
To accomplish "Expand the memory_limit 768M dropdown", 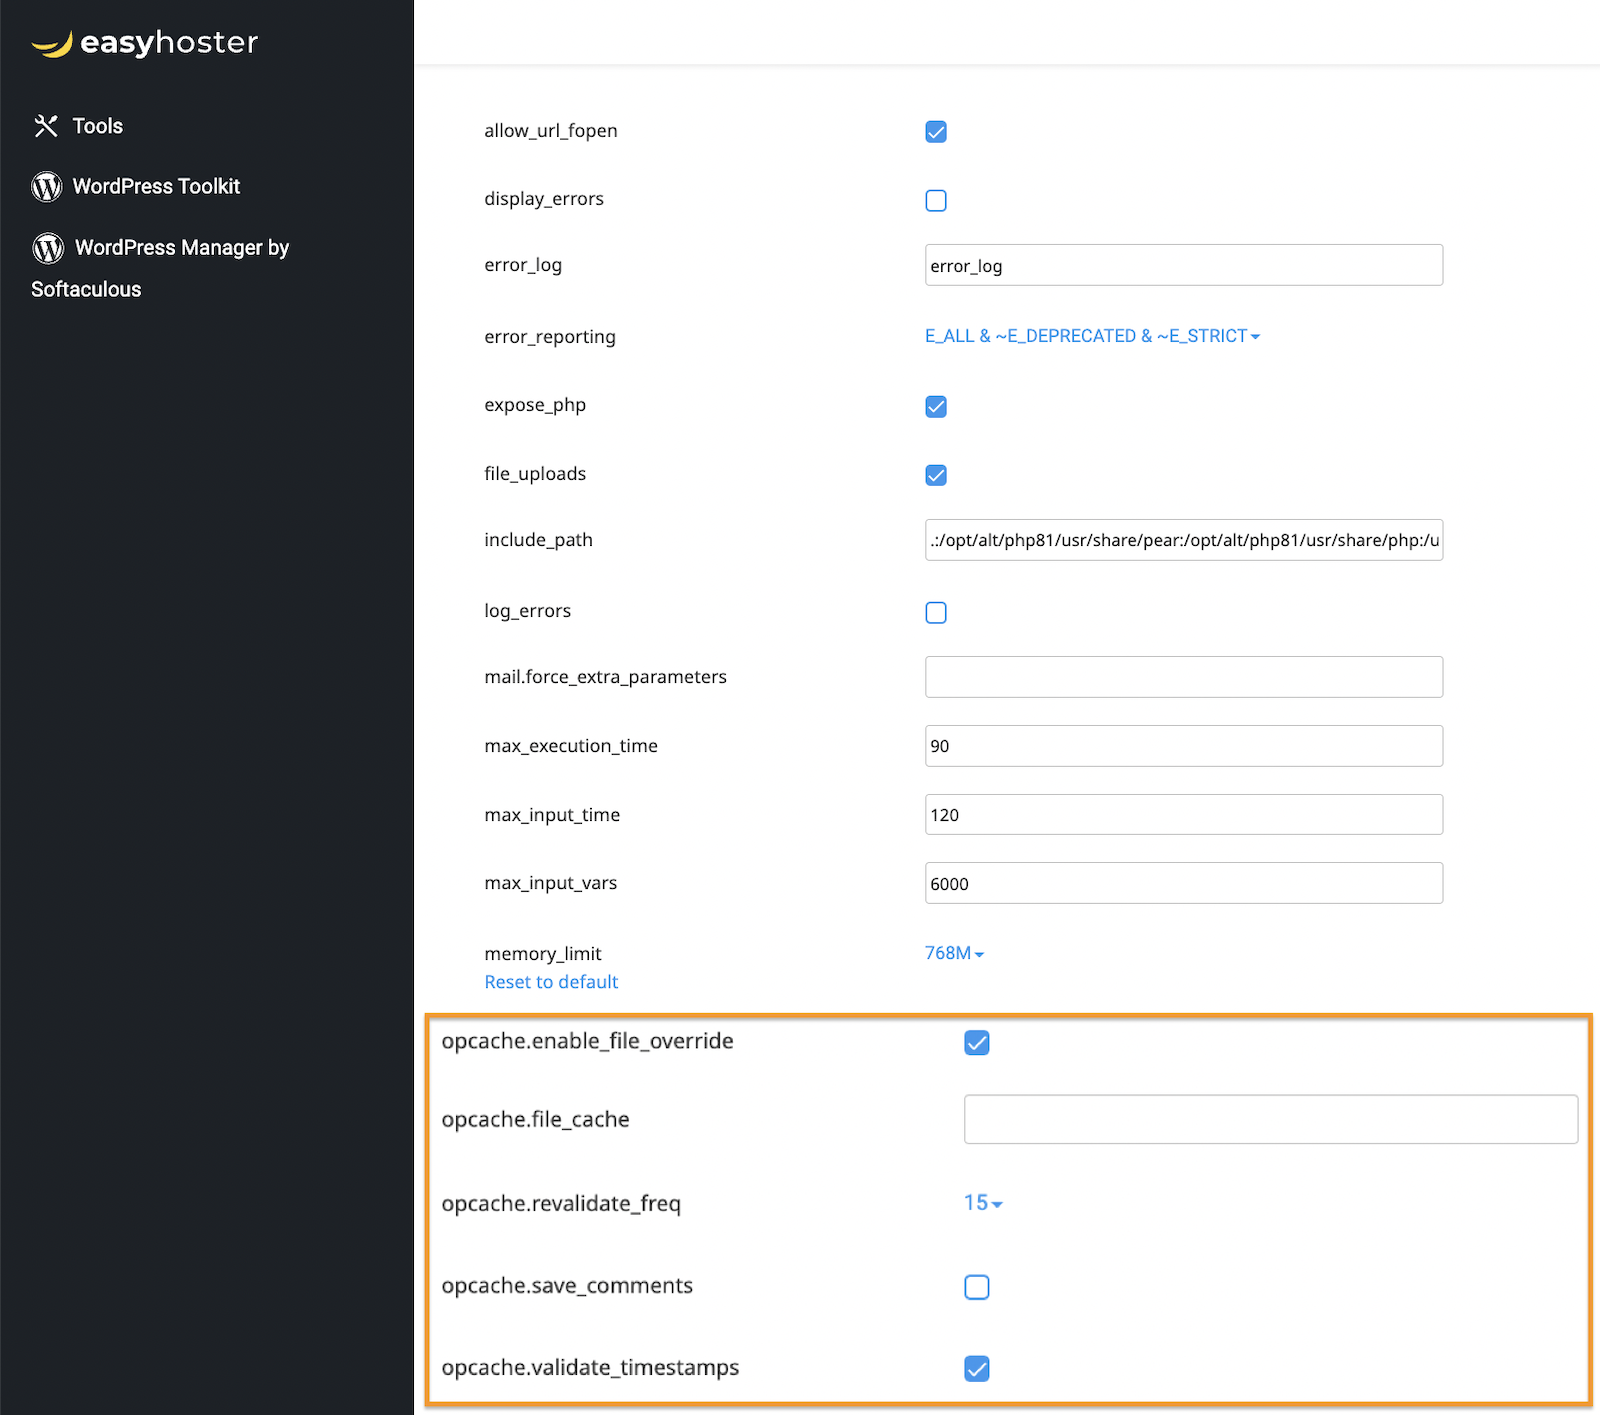I will click(954, 954).
